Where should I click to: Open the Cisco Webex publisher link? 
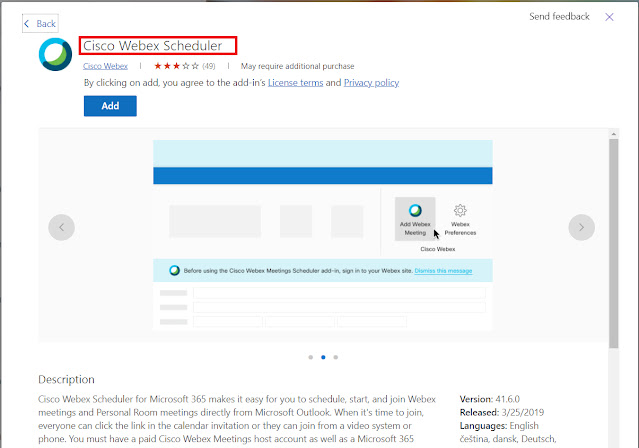point(105,66)
